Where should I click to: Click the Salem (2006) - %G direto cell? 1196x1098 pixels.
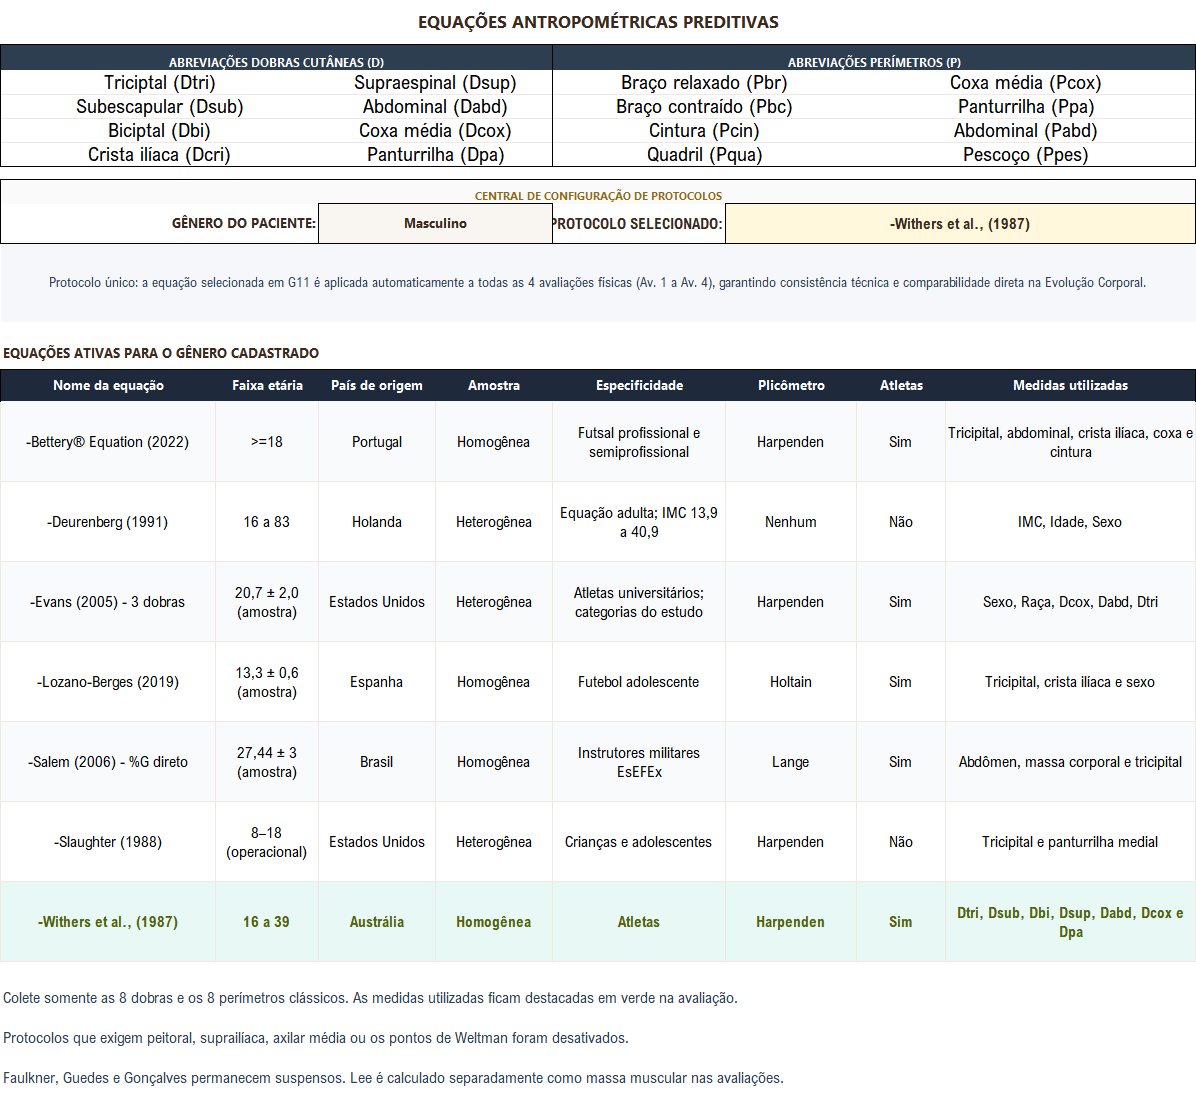pyautogui.click(x=108, y=762)
